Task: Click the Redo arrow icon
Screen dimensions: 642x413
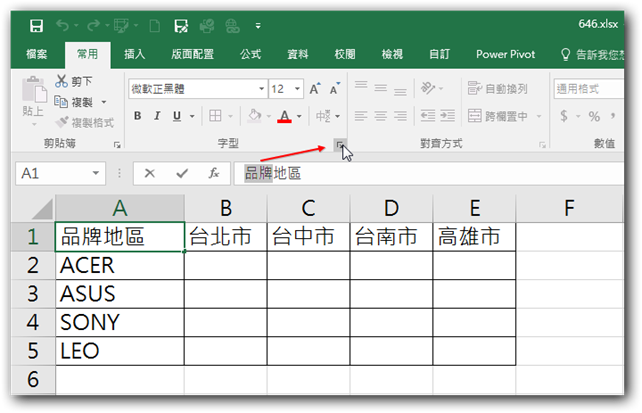Action: coord(93,26)
